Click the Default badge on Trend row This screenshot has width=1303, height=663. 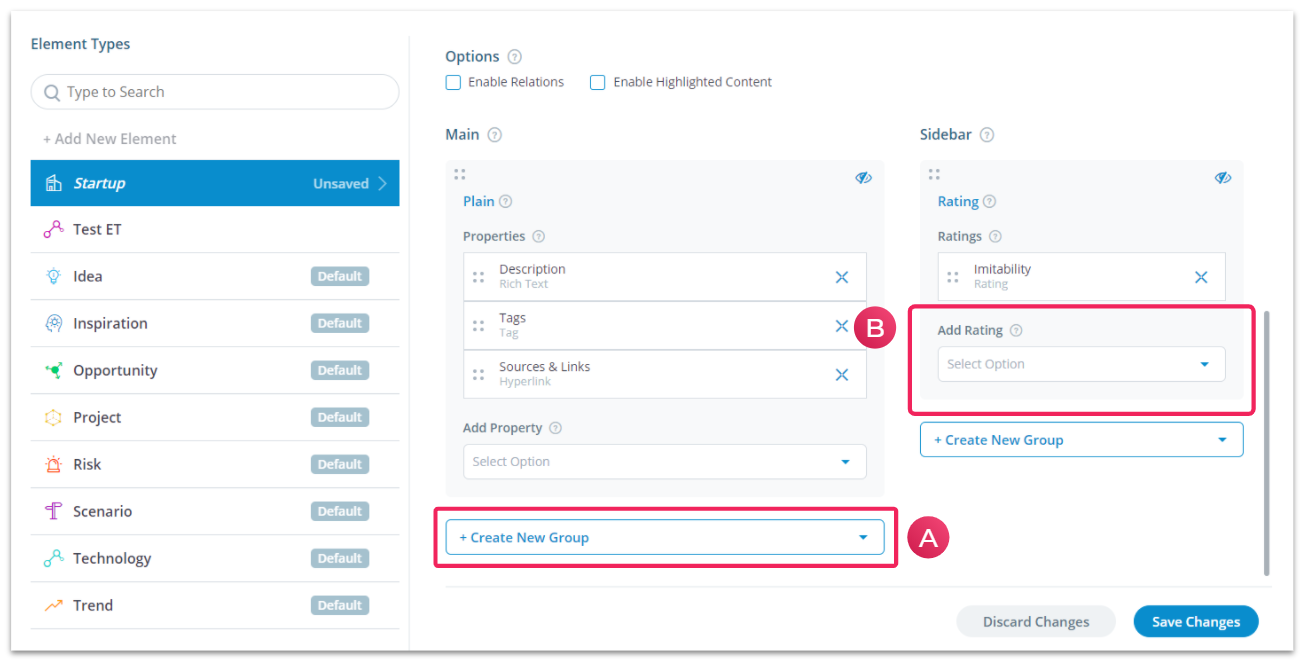(340, 605)
